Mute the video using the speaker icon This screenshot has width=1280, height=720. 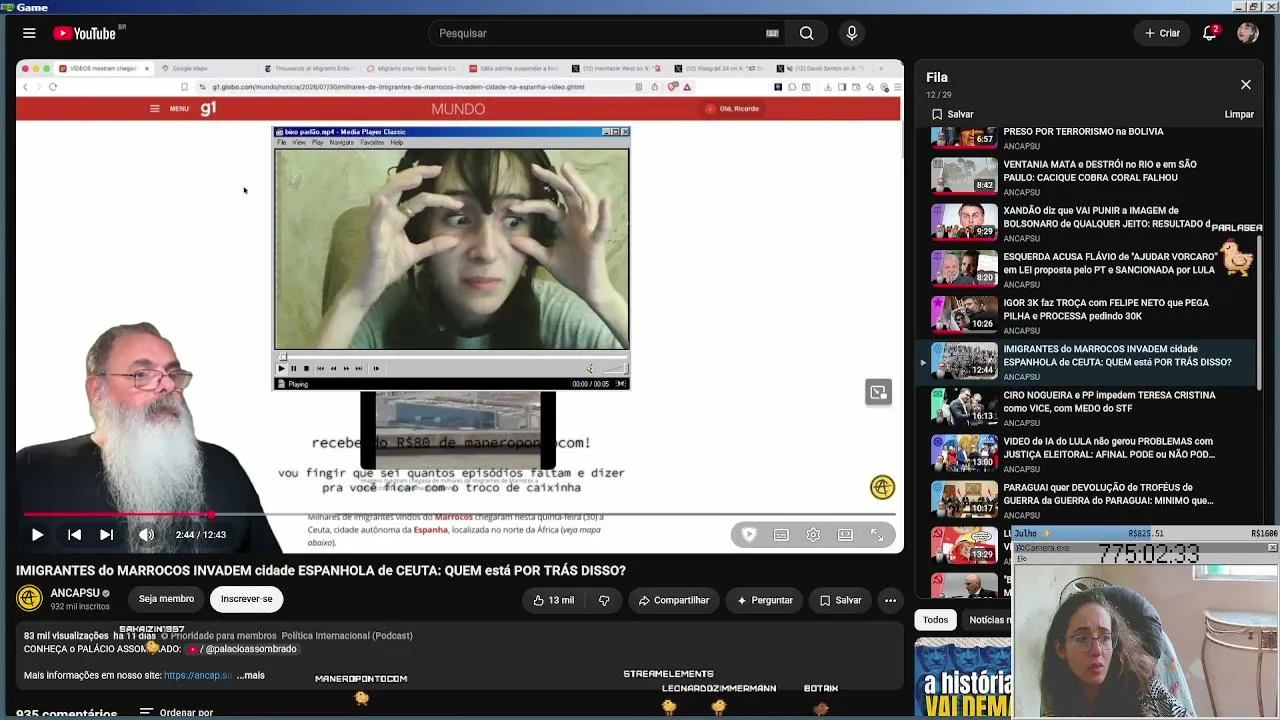[x=146, y=535]
